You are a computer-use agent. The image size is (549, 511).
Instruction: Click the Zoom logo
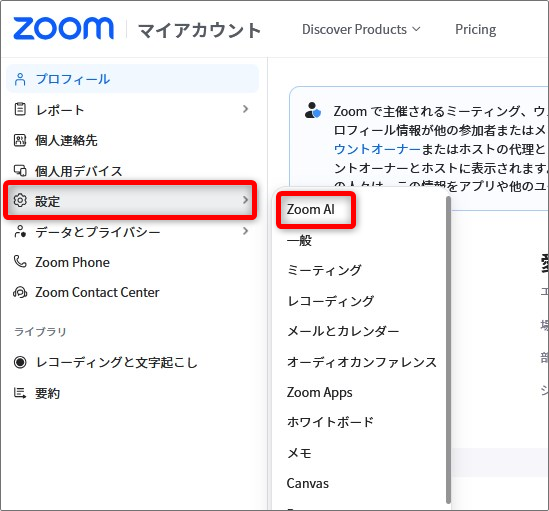[63, 28]
